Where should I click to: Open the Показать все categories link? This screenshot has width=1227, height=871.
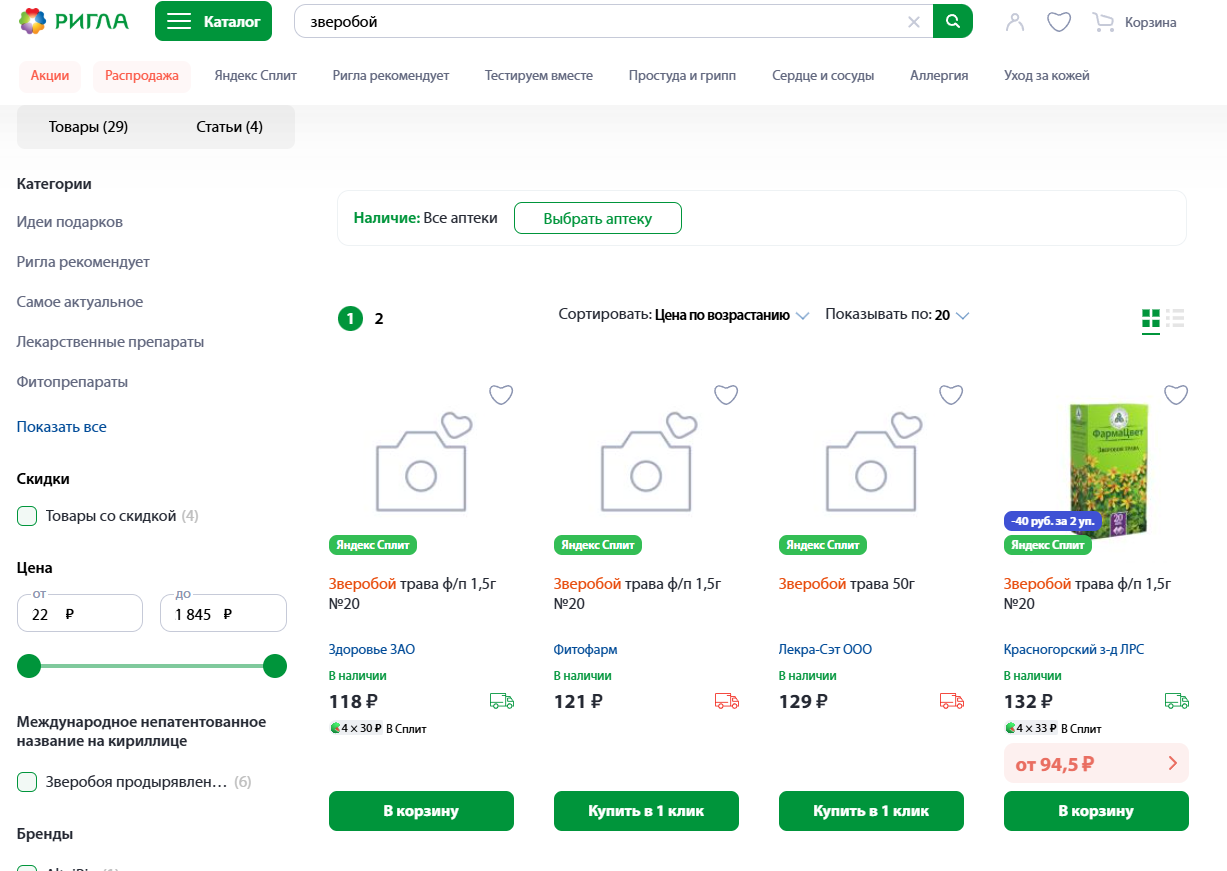pyautogui.click(x=62, y=427)
